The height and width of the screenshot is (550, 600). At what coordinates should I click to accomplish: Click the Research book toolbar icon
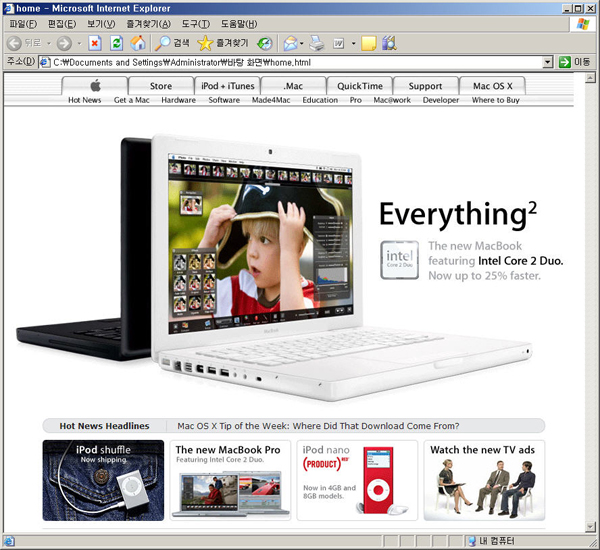tap(389, 43)
